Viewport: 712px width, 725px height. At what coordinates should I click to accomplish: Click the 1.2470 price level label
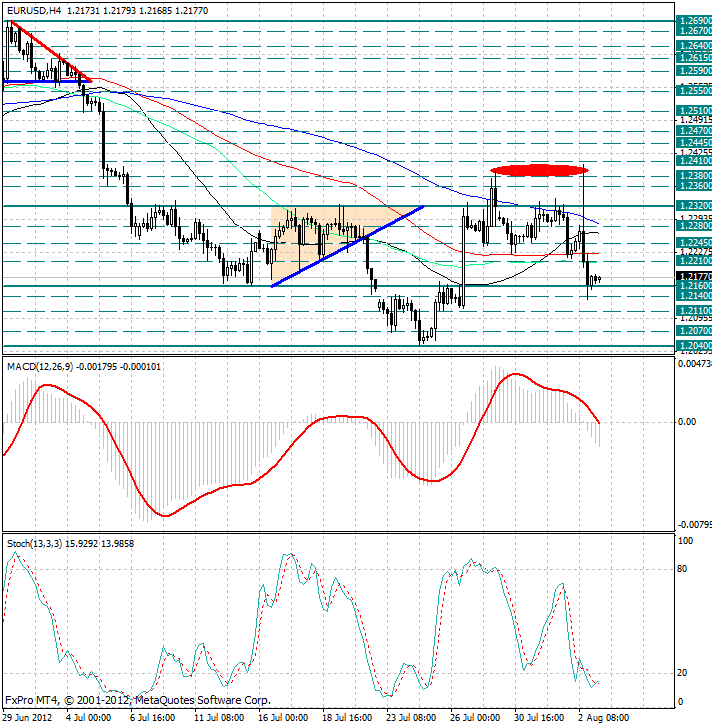tap(694, 131)
